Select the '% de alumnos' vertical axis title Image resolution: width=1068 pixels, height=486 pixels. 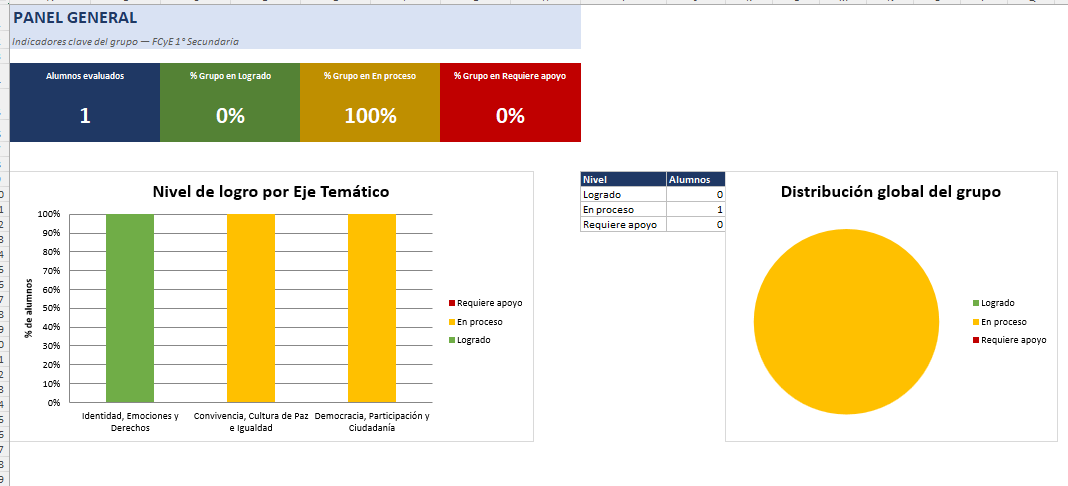coord(29,308)
